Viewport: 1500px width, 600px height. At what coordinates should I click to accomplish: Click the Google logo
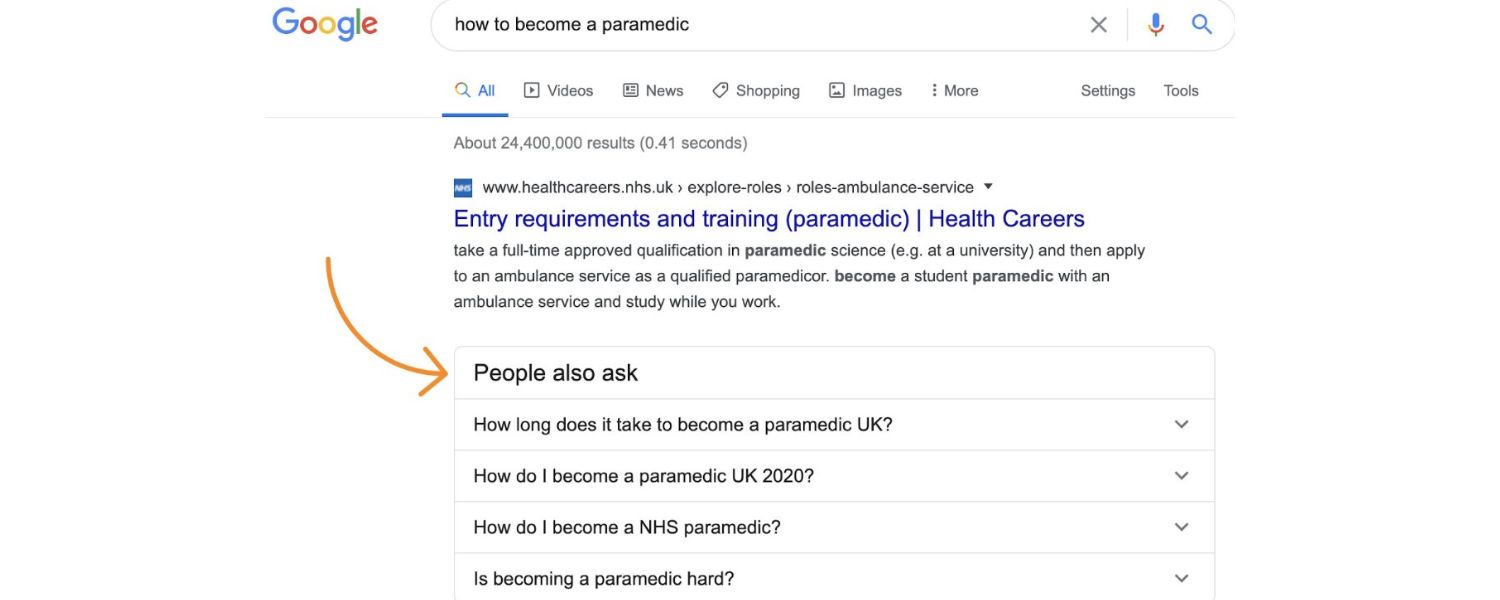324,24
